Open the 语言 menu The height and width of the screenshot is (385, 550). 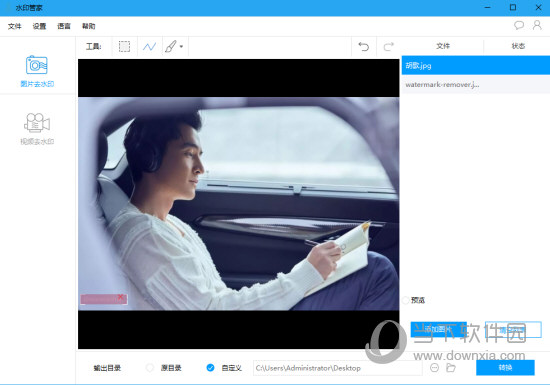64,26
